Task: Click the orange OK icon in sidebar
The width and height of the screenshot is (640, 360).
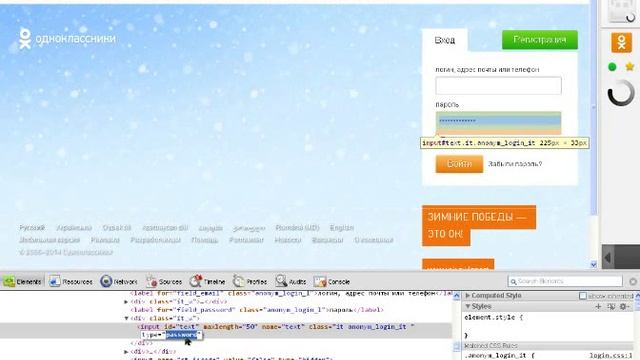Action: click(621, 42)
